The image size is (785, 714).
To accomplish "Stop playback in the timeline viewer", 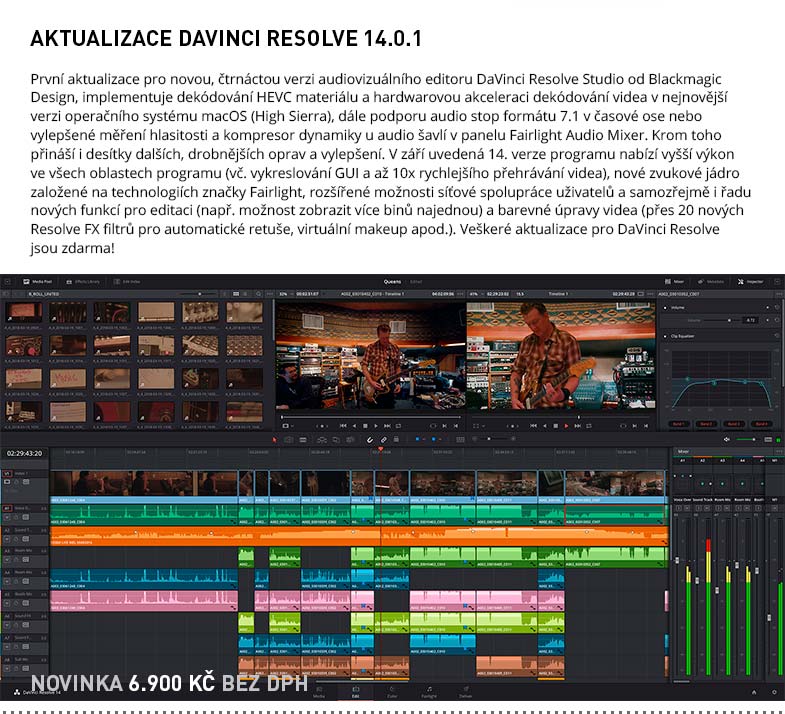I will [555, 426].
